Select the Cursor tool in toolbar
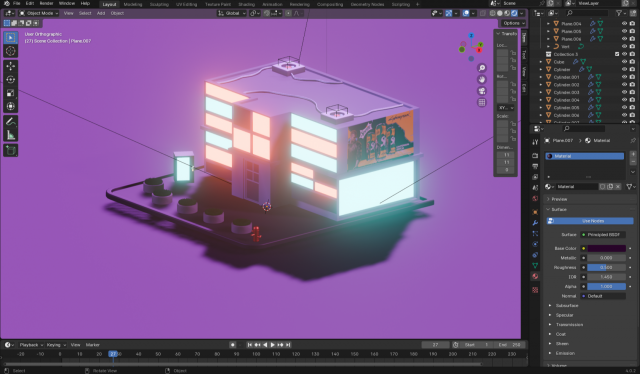The width and height of the screenshot is (640, 374). click(x=11, y=51)
